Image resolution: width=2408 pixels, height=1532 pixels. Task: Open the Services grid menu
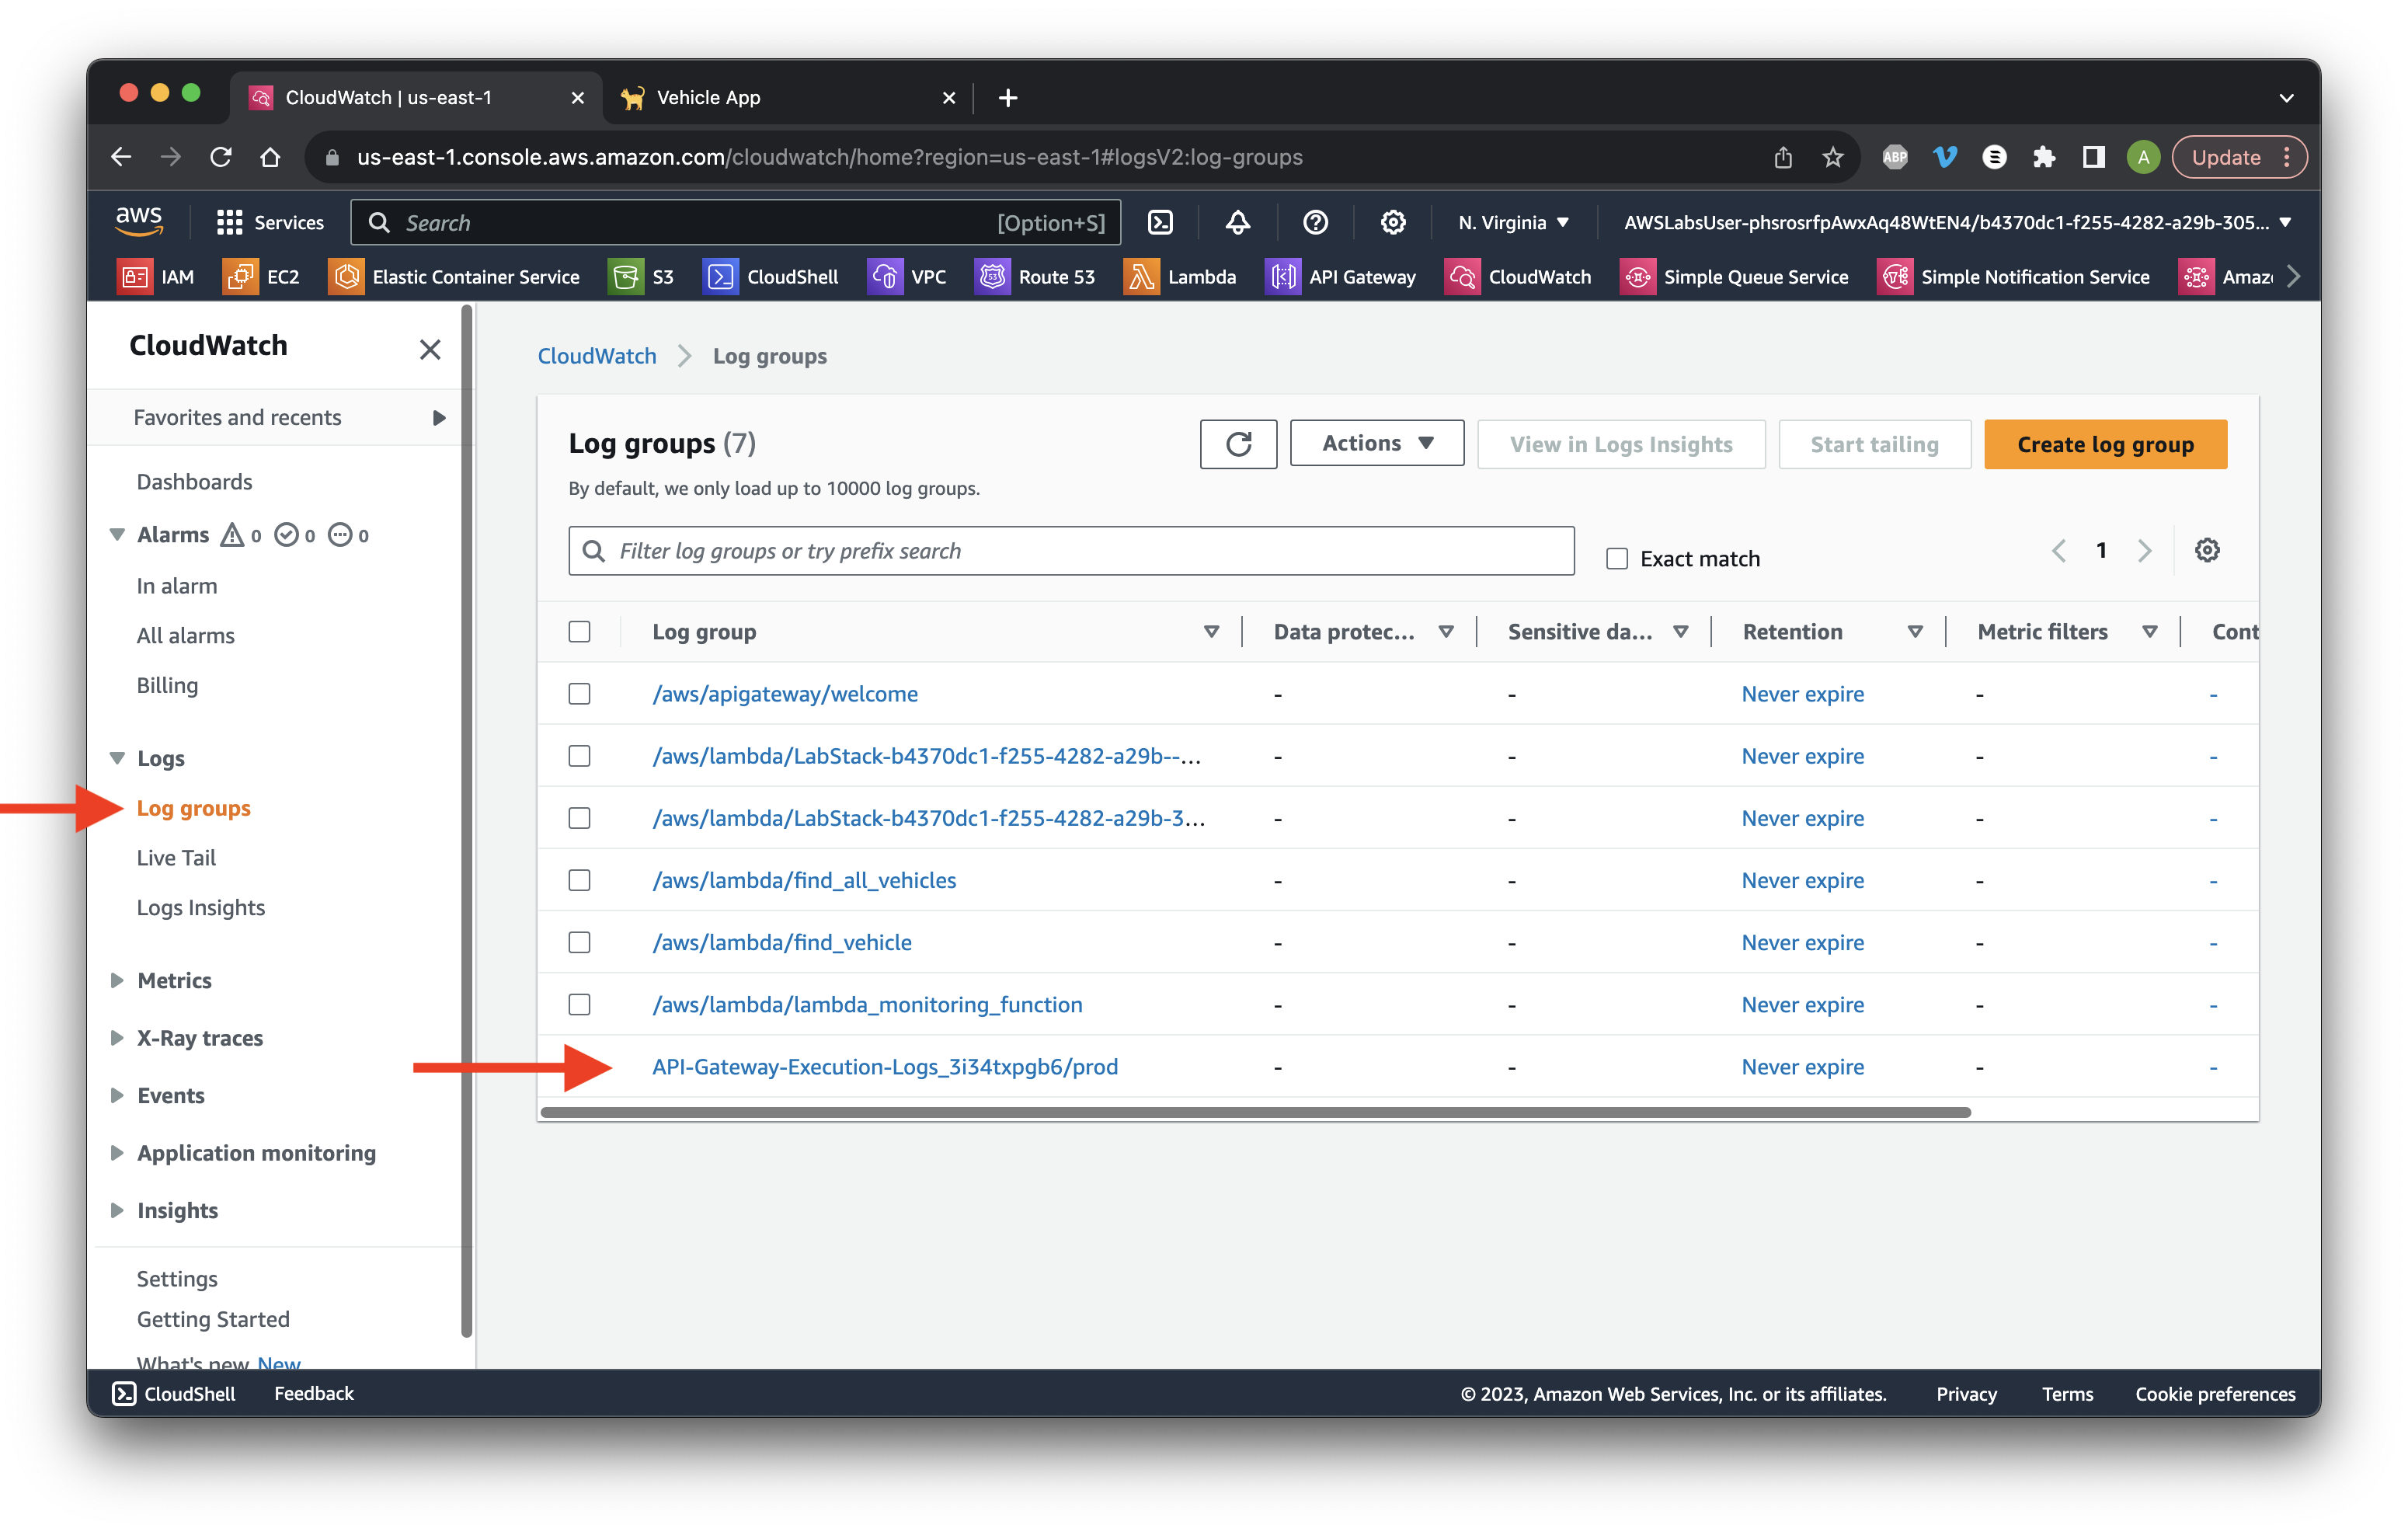pyautogui.click(x=270, y=222)
